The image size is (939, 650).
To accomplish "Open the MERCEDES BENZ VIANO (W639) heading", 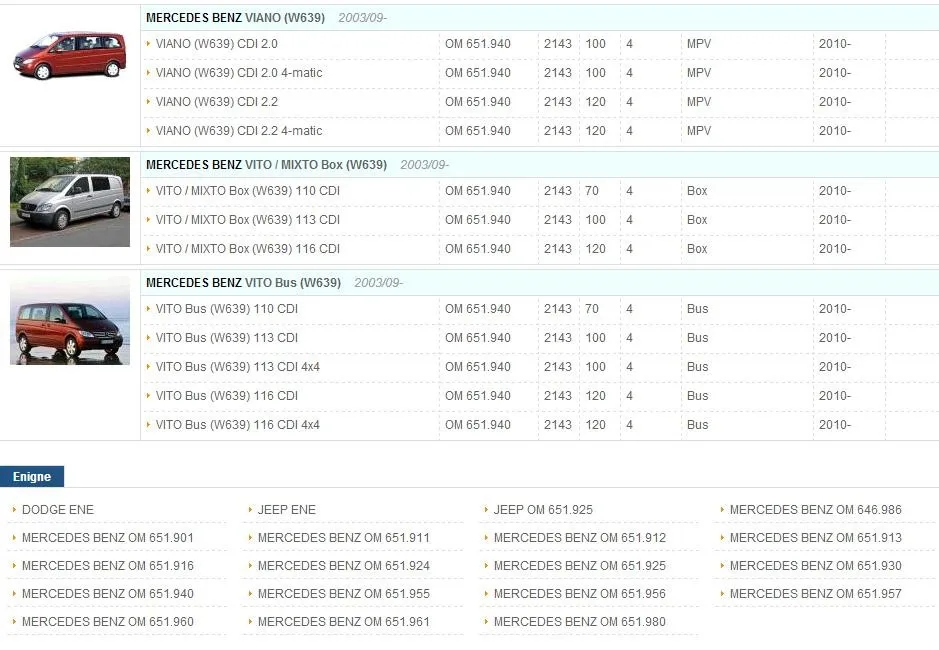I will pyautogui.click(x=235, y=18).
